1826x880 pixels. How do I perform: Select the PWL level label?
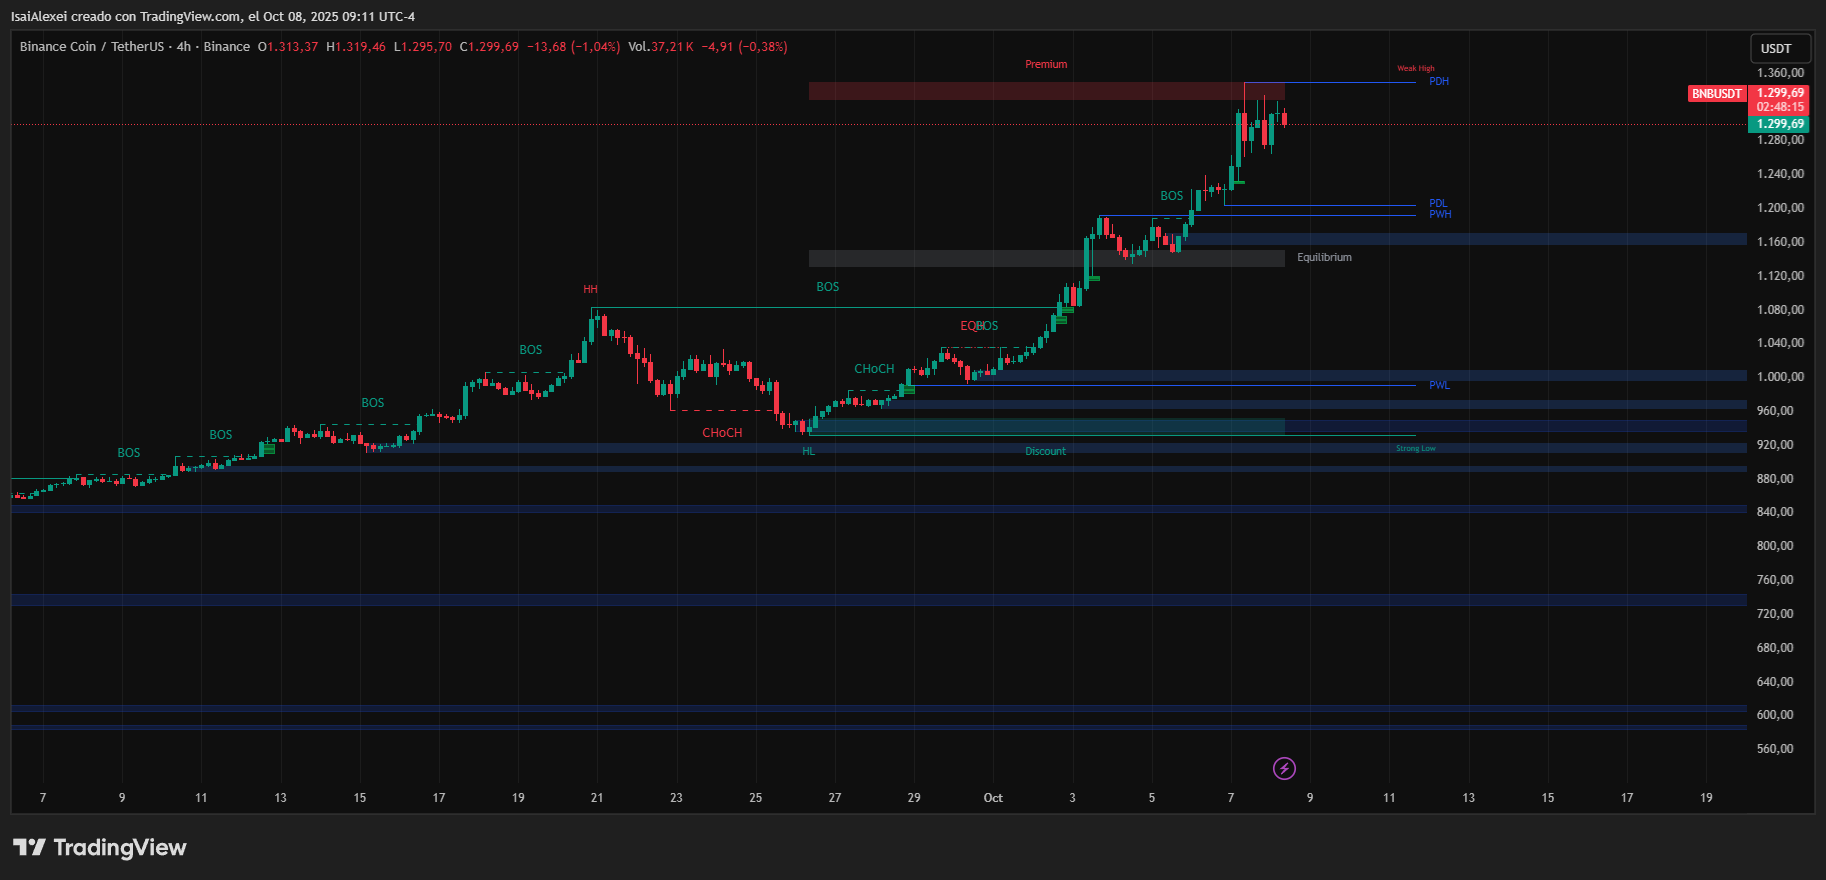[x=1438, y=385]
